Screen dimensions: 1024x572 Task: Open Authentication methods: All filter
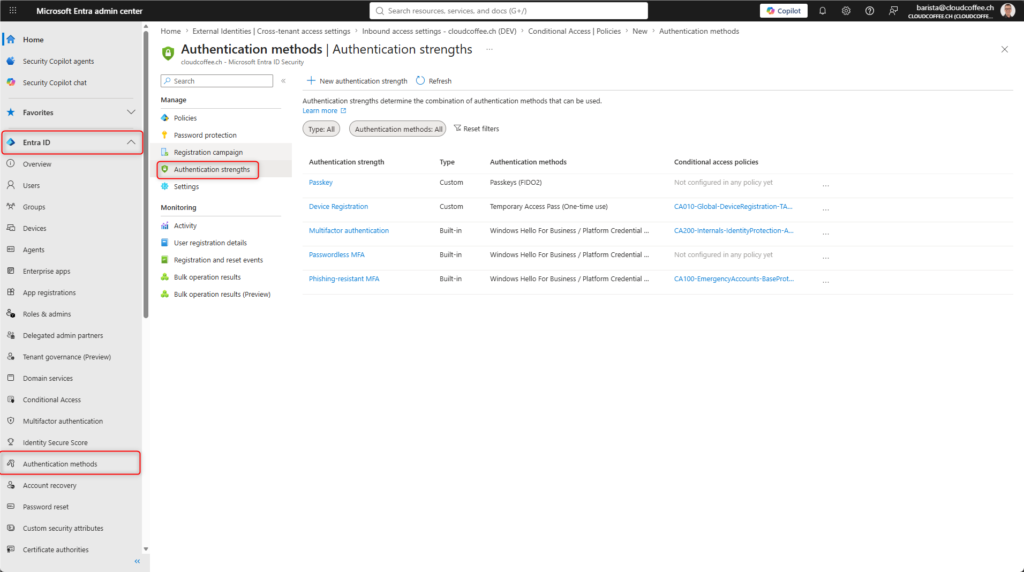click(x=398, y=129)
